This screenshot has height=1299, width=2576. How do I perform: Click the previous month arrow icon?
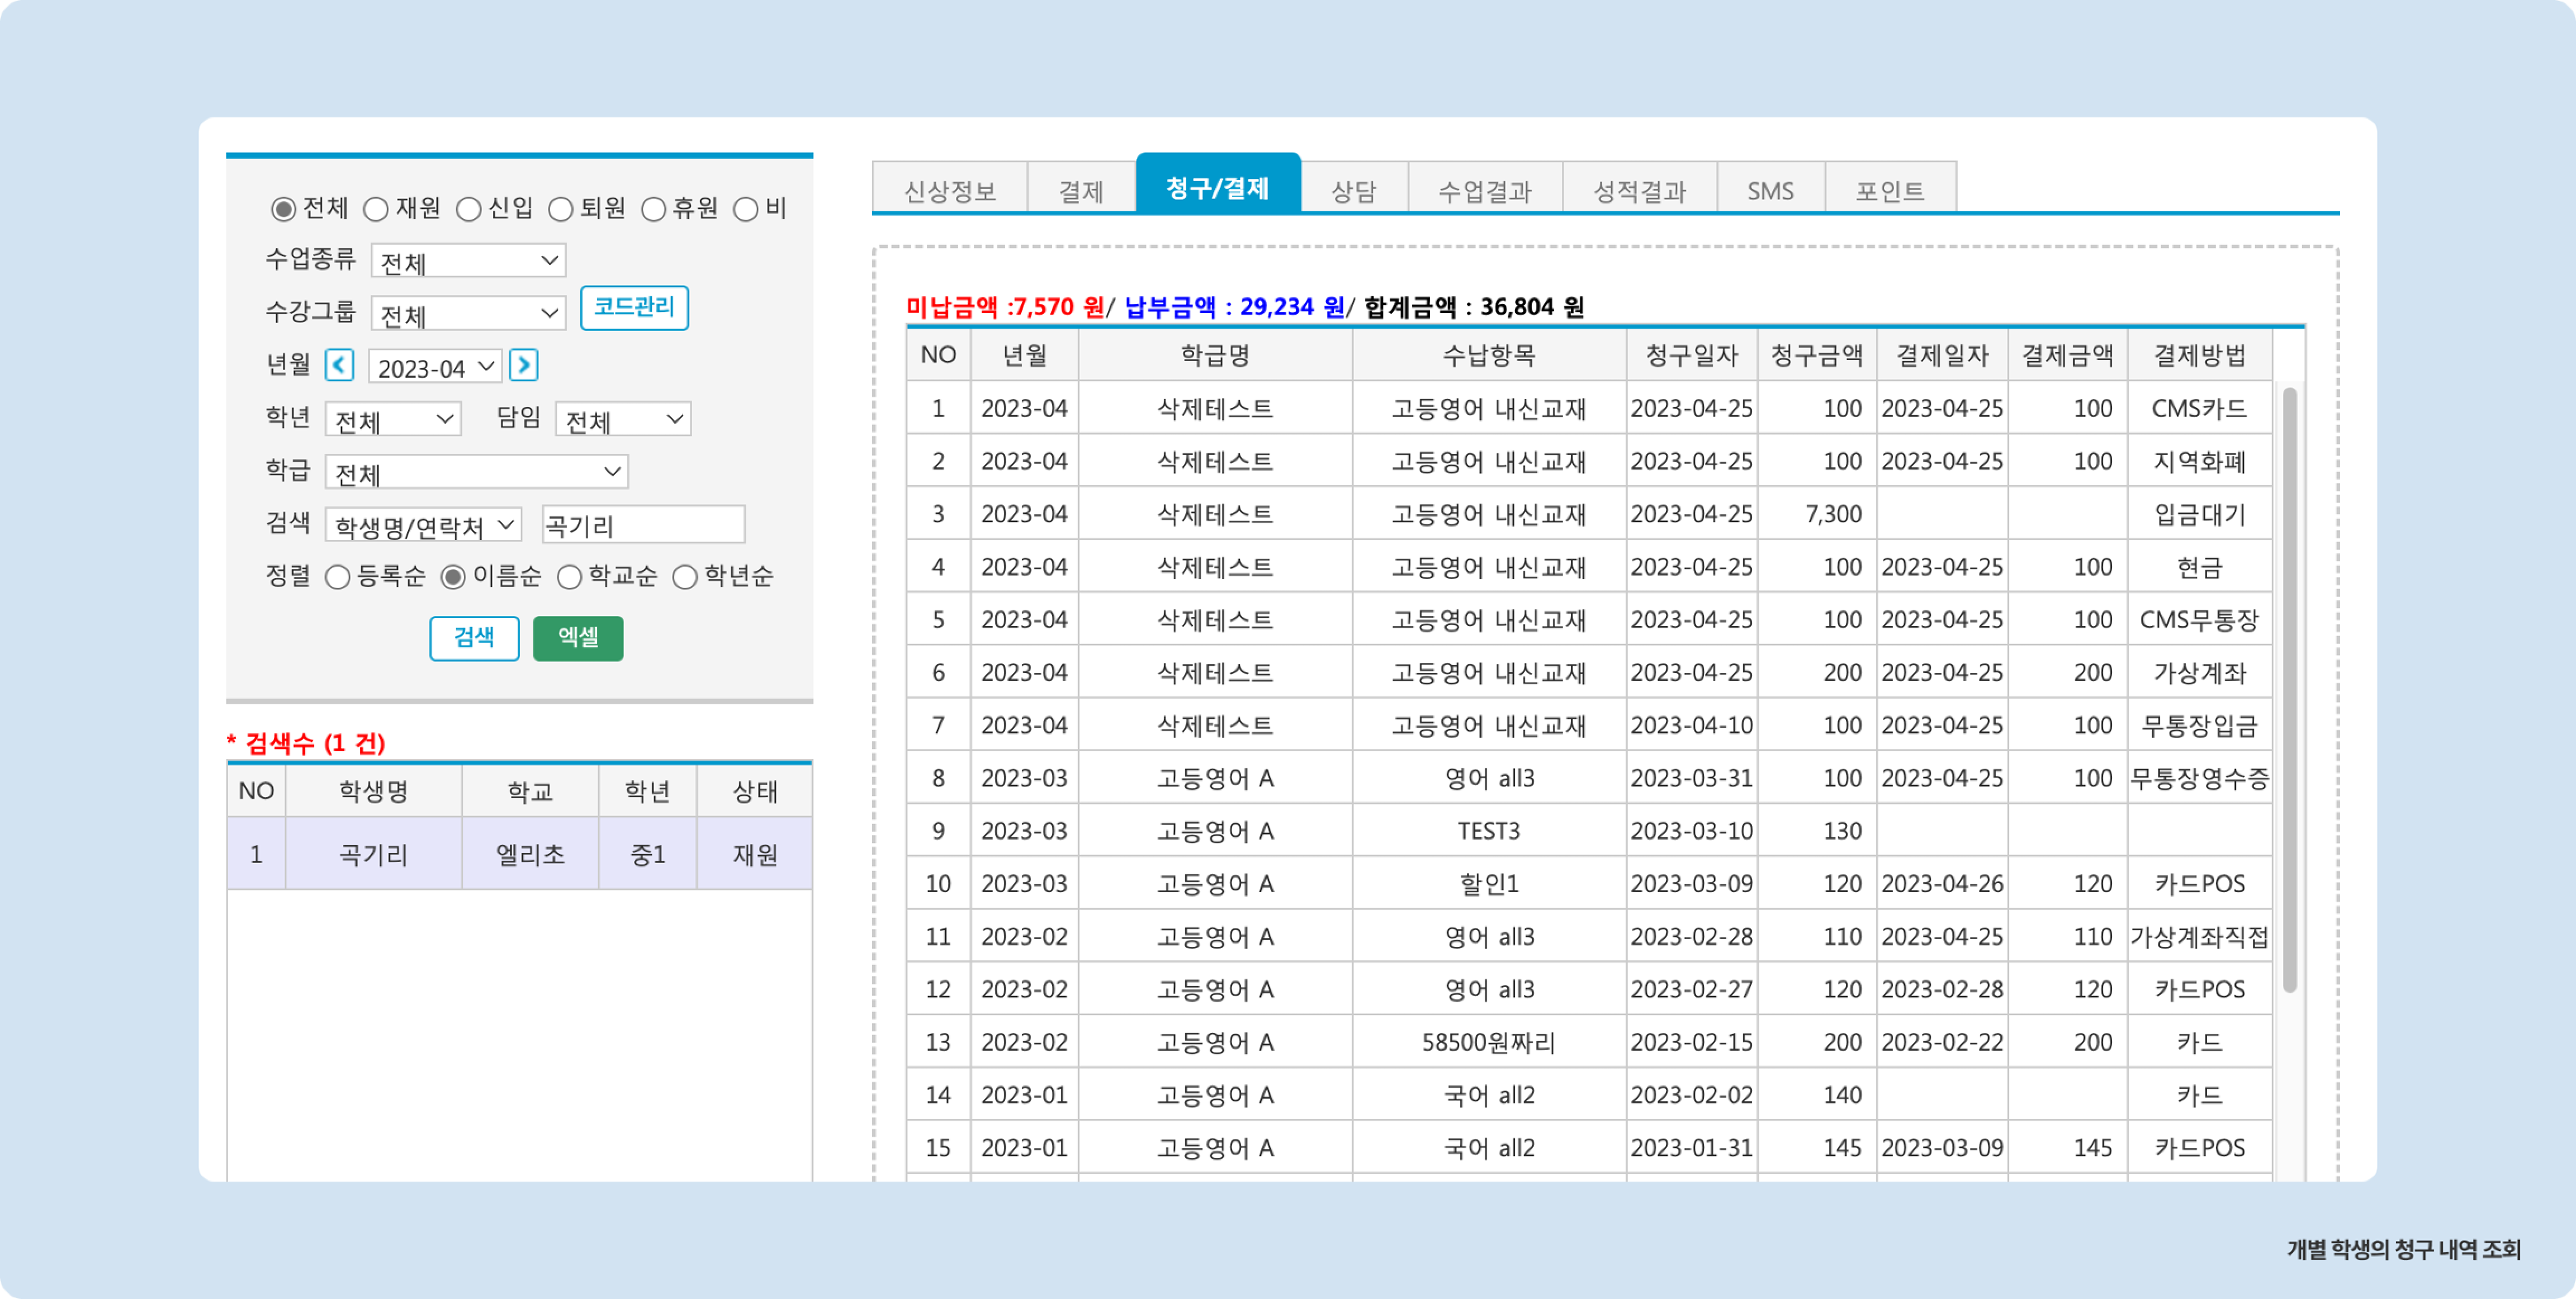pos(339,365)
